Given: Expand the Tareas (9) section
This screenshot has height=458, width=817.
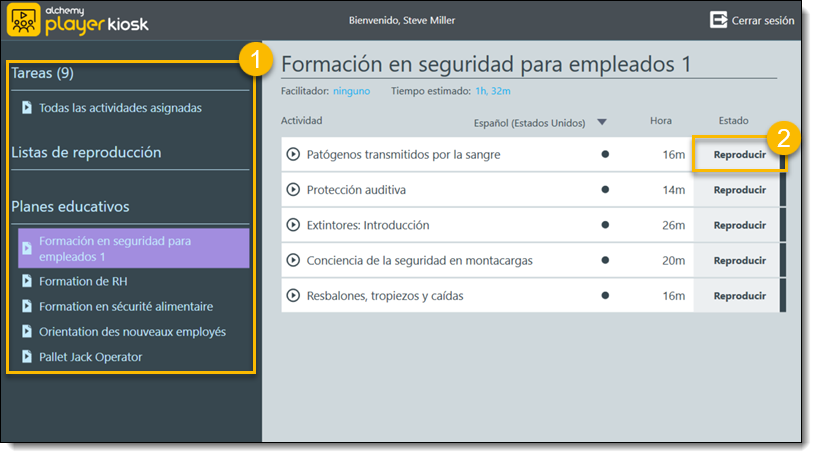Looking at the screenshot, I should click(42, 73).
